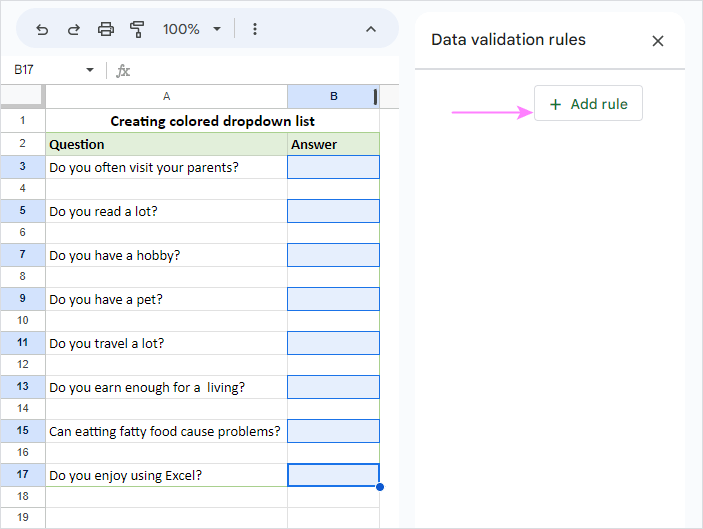The image size is (703, 529).
Task: Click 'Can eatting fatty food cause problems?' cell
Action: click(166, 431)
